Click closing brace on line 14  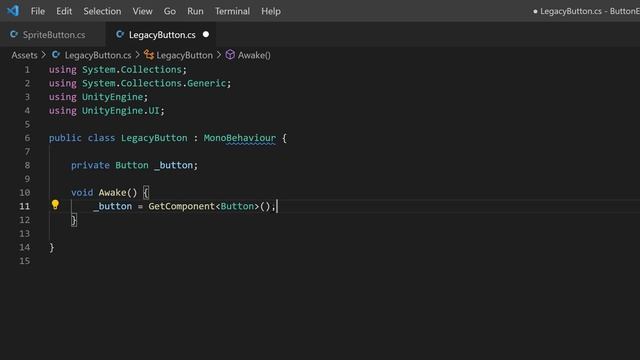(52, 248)
